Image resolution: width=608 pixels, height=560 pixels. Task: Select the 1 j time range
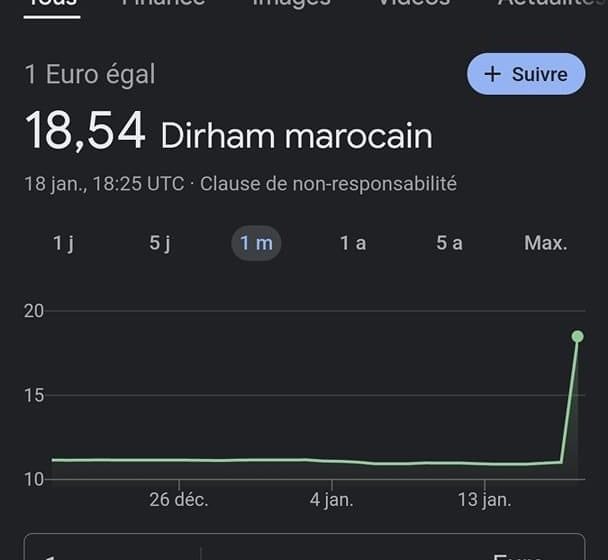click(63, 243)
